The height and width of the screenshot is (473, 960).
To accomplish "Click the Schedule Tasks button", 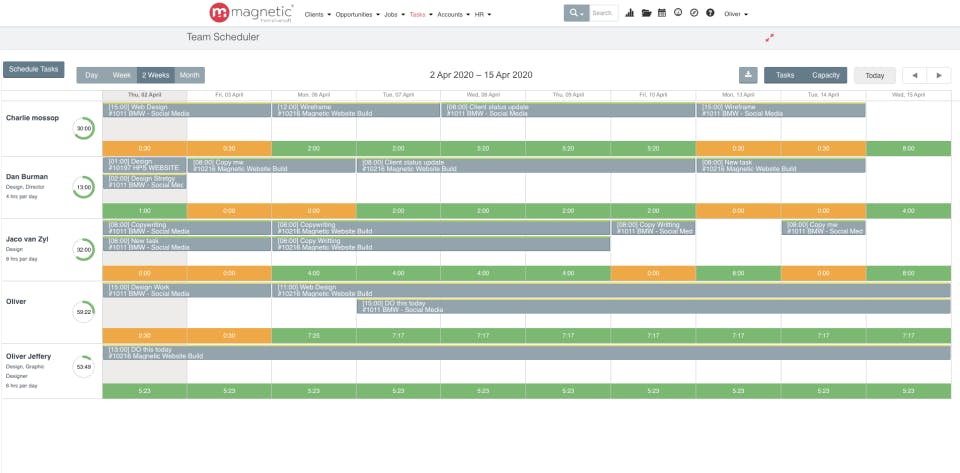I will coord(34,69).
